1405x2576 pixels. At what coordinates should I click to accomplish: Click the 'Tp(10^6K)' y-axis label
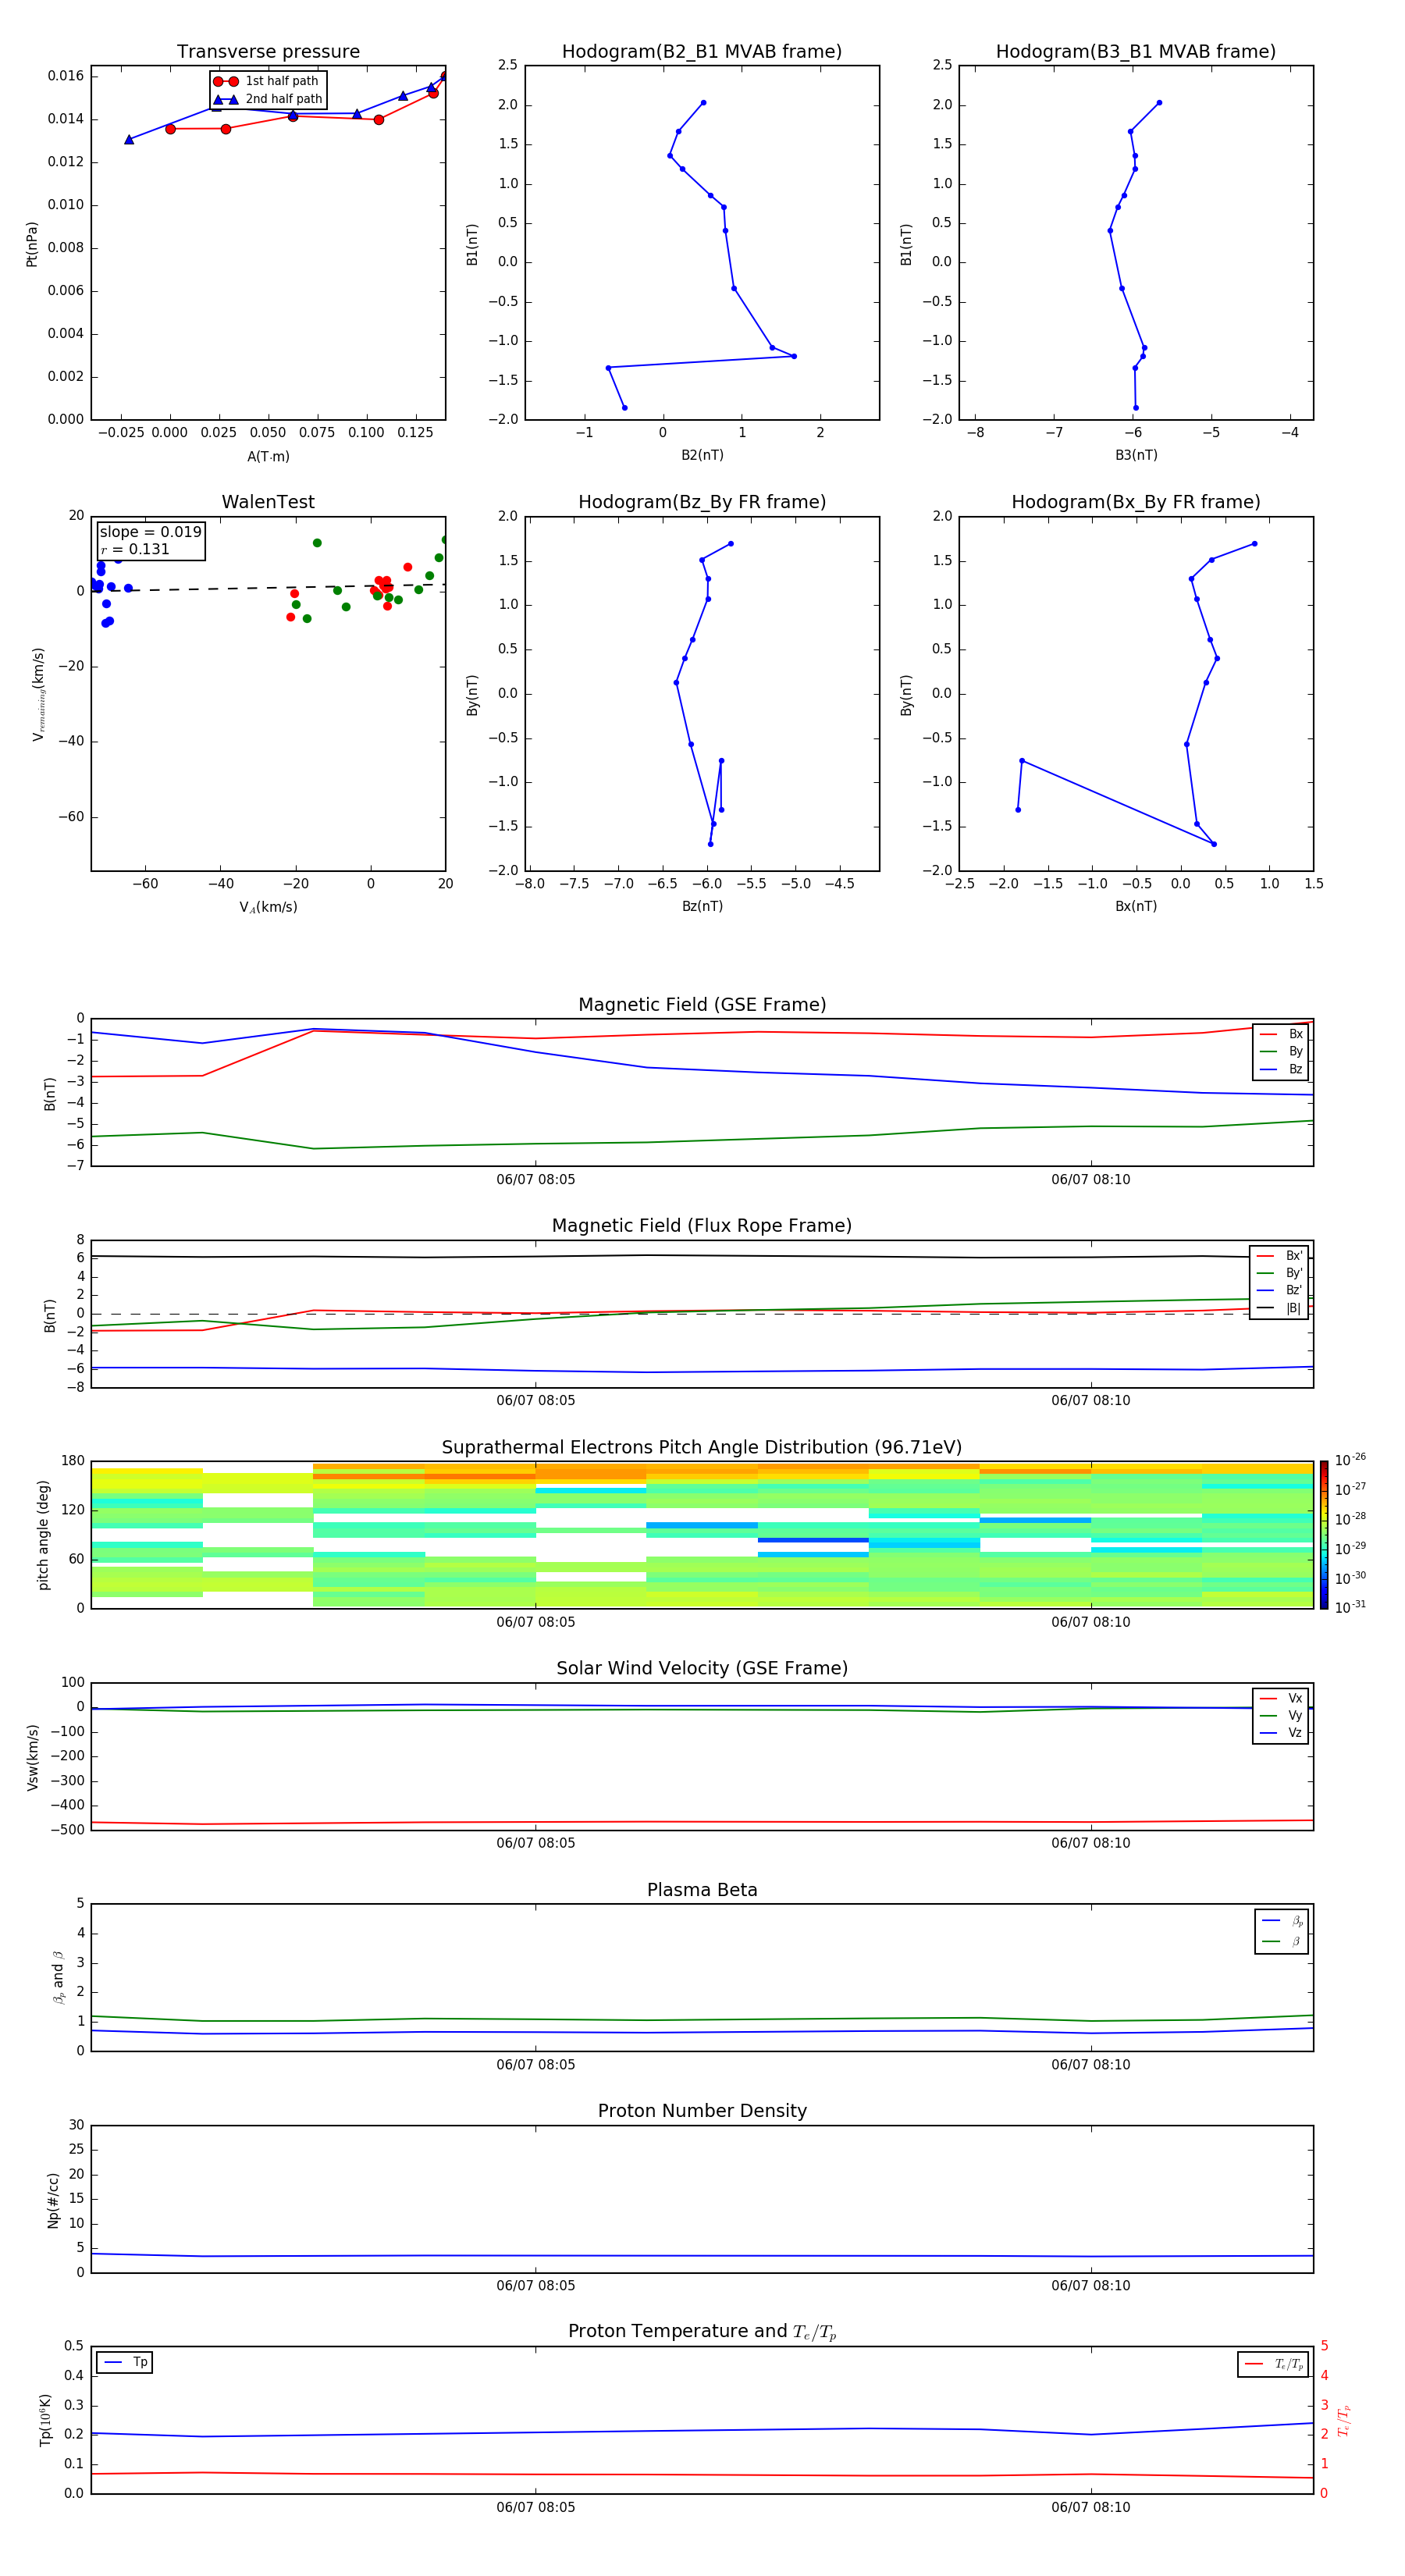(x=45, y=2420)
